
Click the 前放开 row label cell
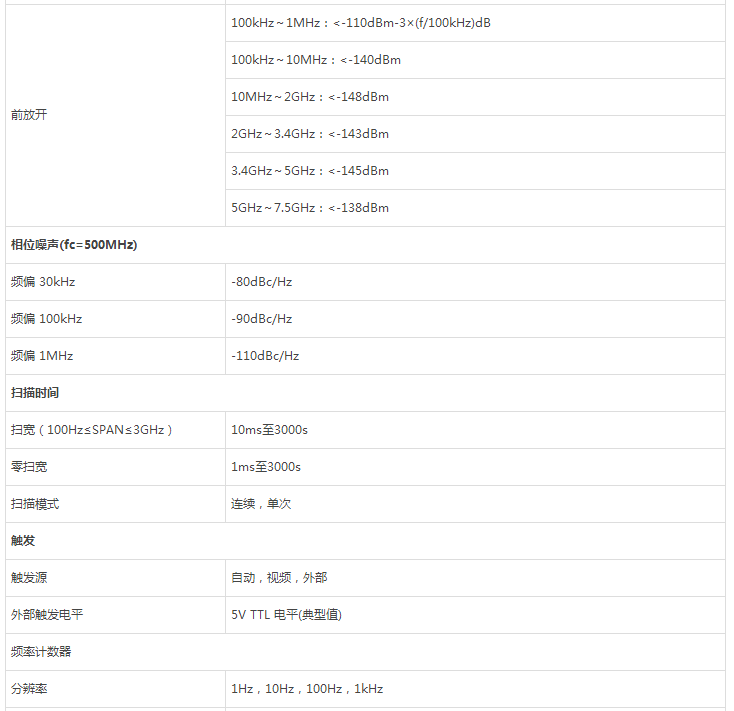[29, 115]
